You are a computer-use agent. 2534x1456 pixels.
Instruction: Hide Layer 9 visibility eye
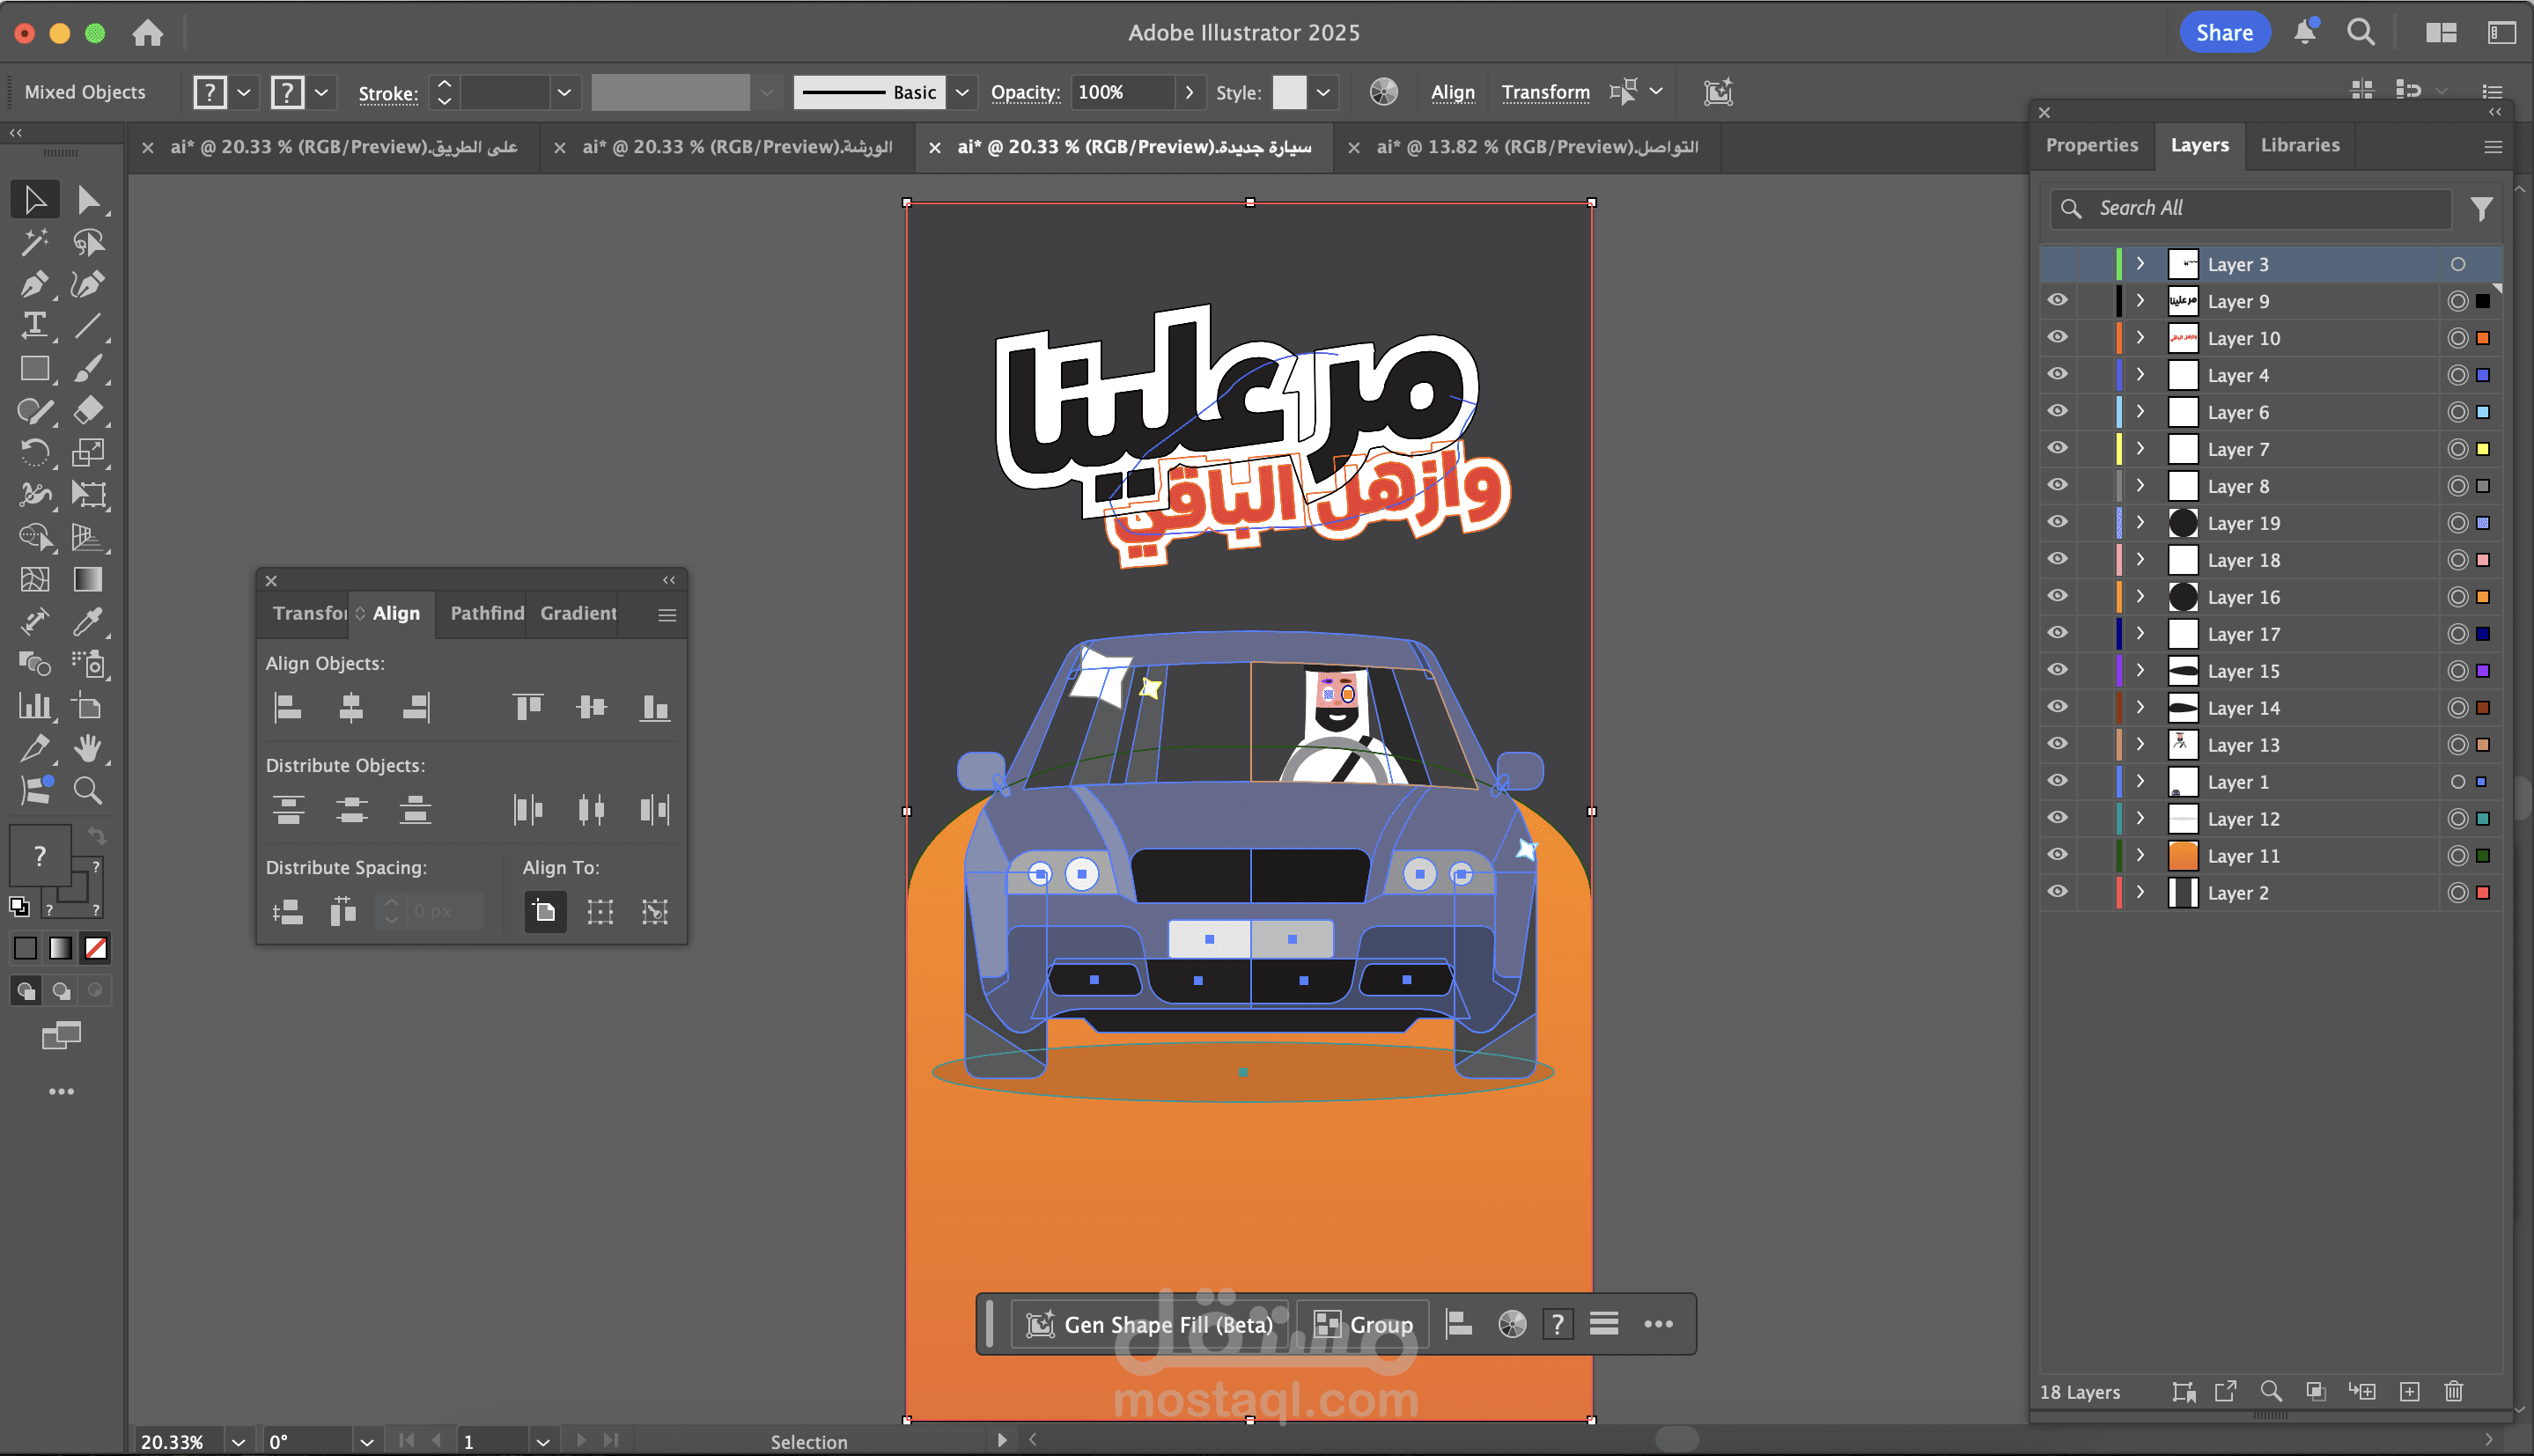click(x=2057, y=300)
